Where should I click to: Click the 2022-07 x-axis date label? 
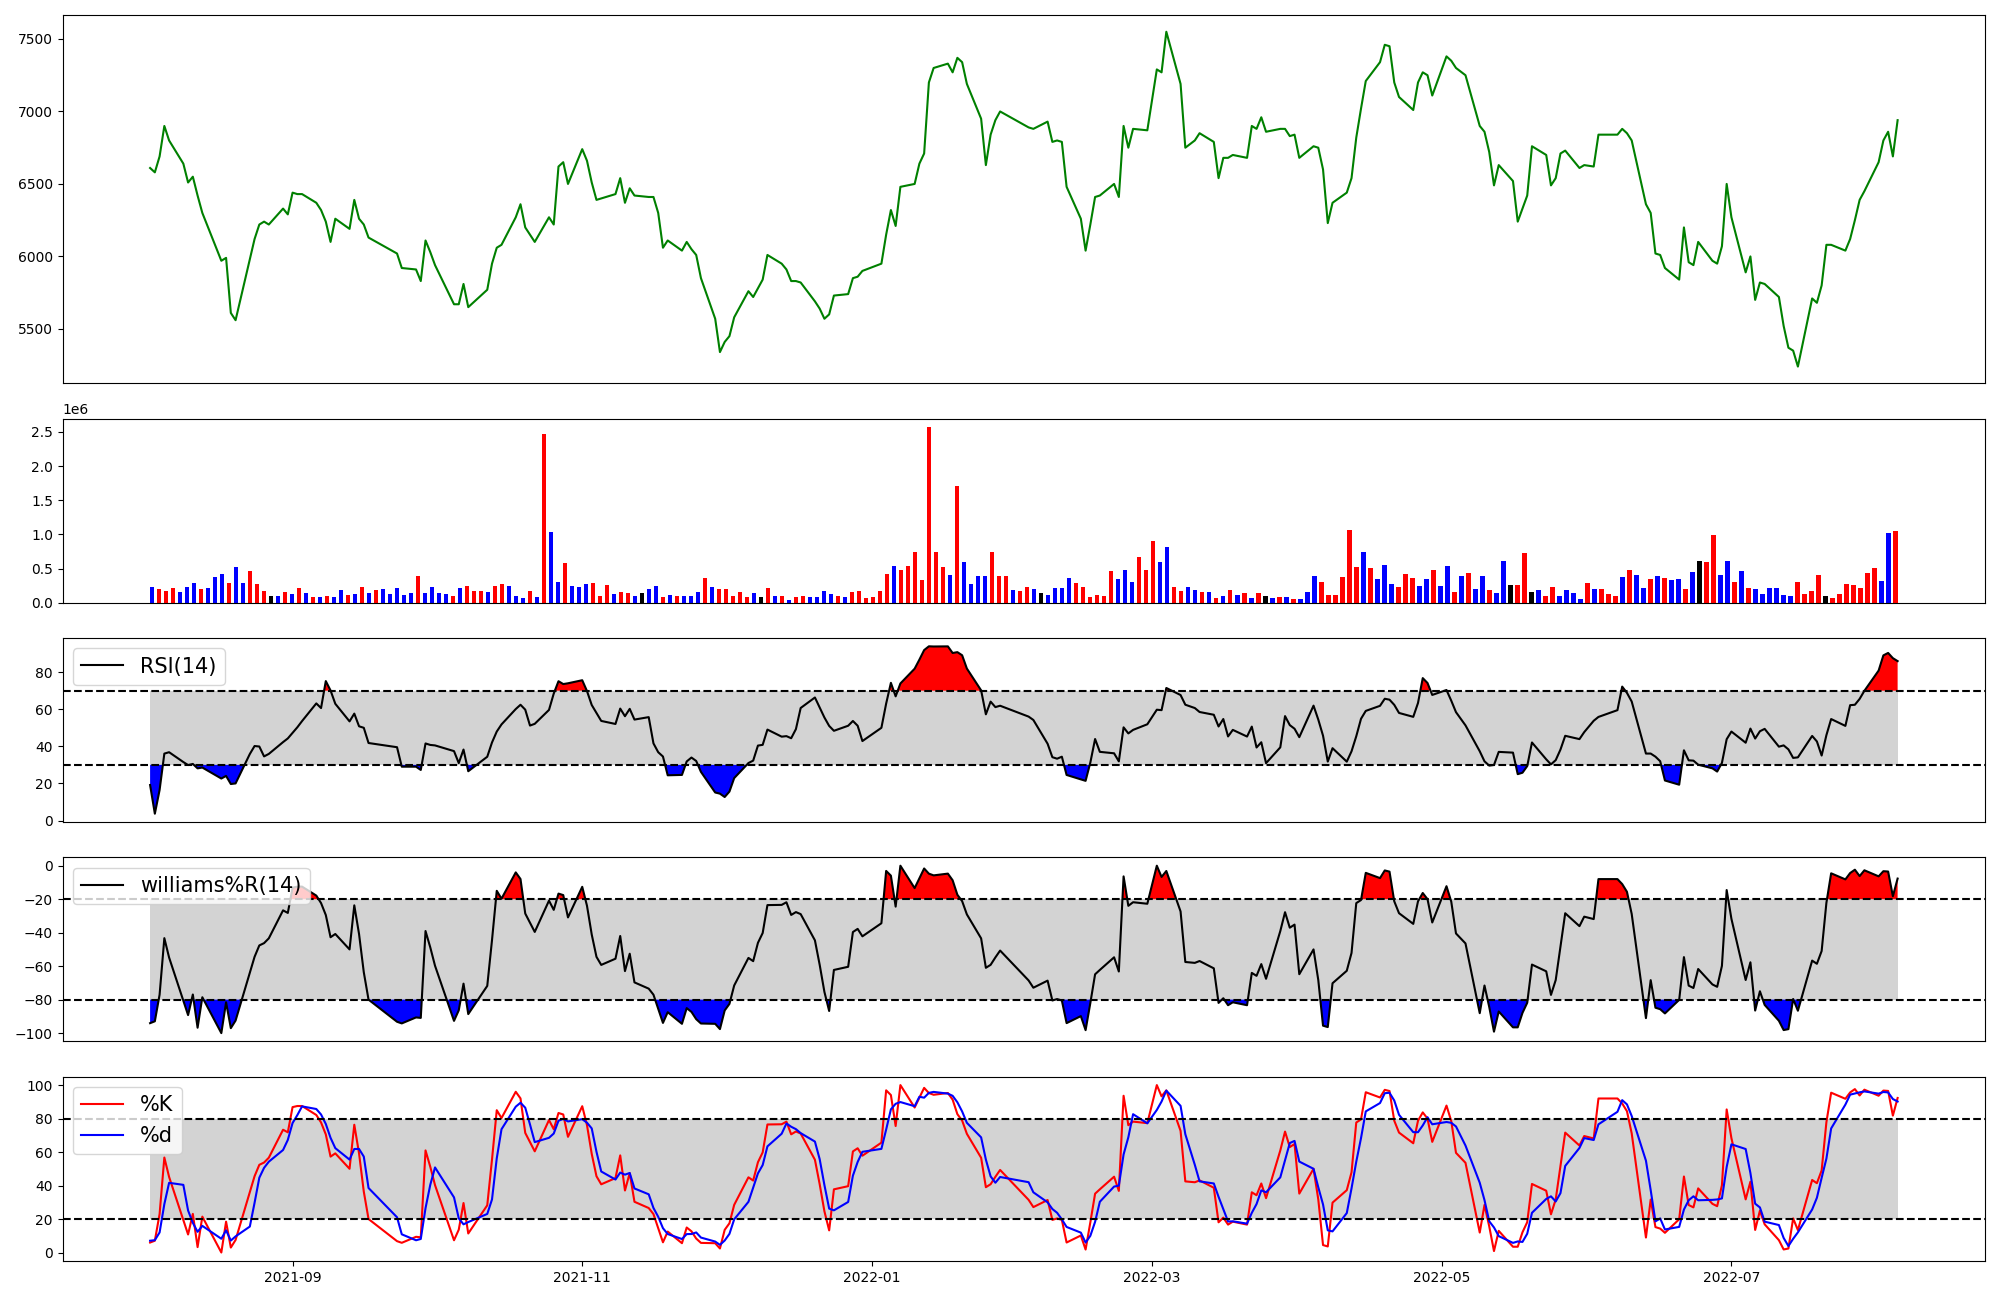click(1731, 1277)
